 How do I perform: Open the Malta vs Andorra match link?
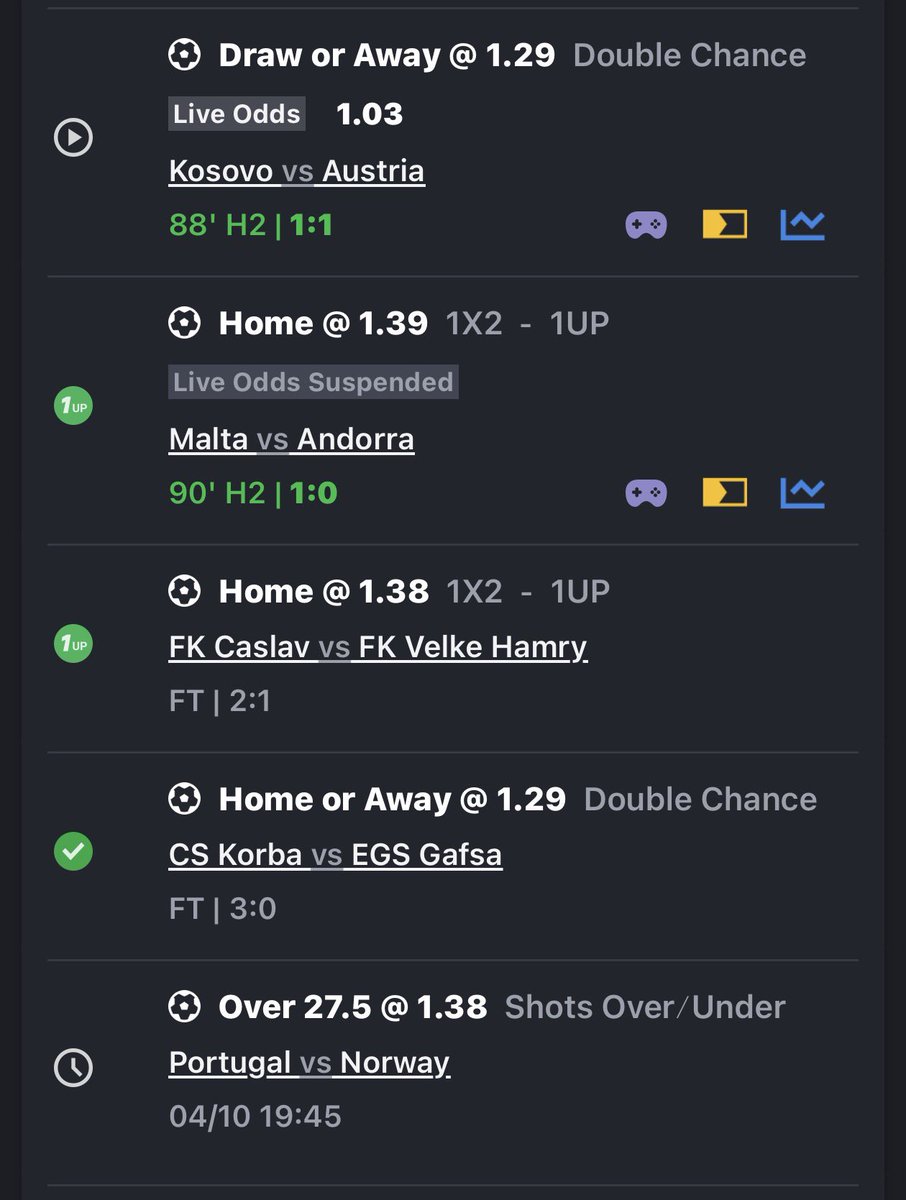[x=292, y=439]
